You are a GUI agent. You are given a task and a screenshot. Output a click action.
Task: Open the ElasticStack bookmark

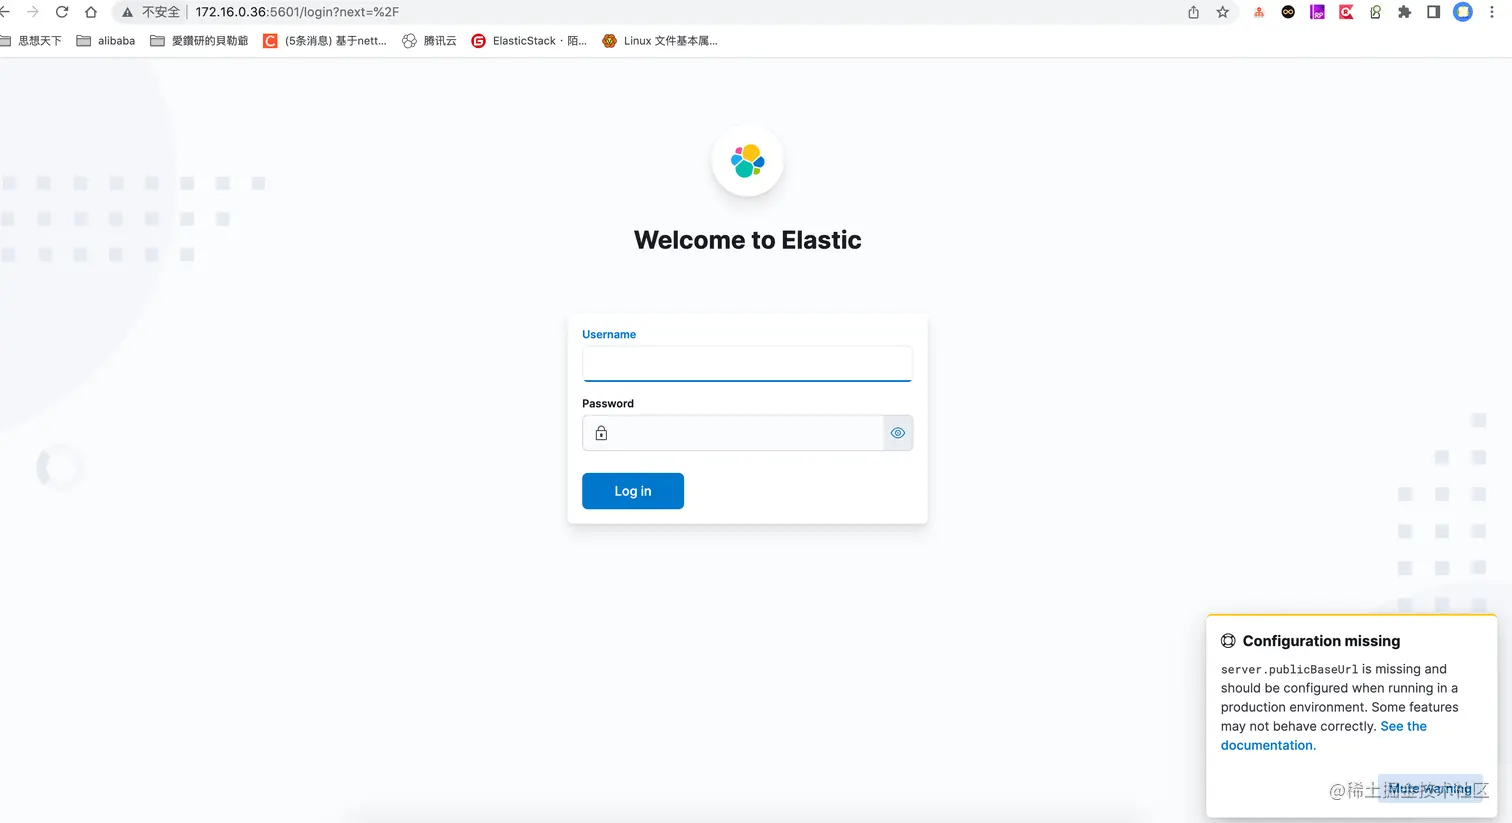point(529,41)
